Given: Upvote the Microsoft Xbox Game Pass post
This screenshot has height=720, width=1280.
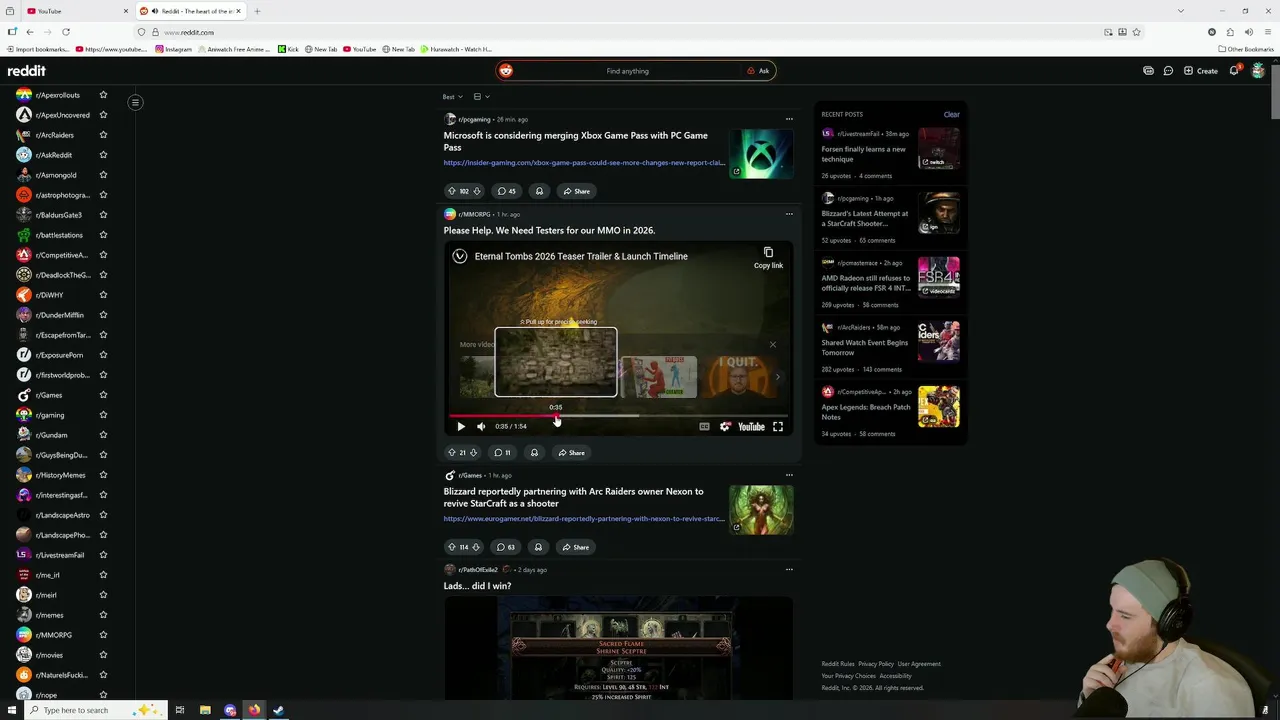Looking at the screenshot, I should point(451,191).
